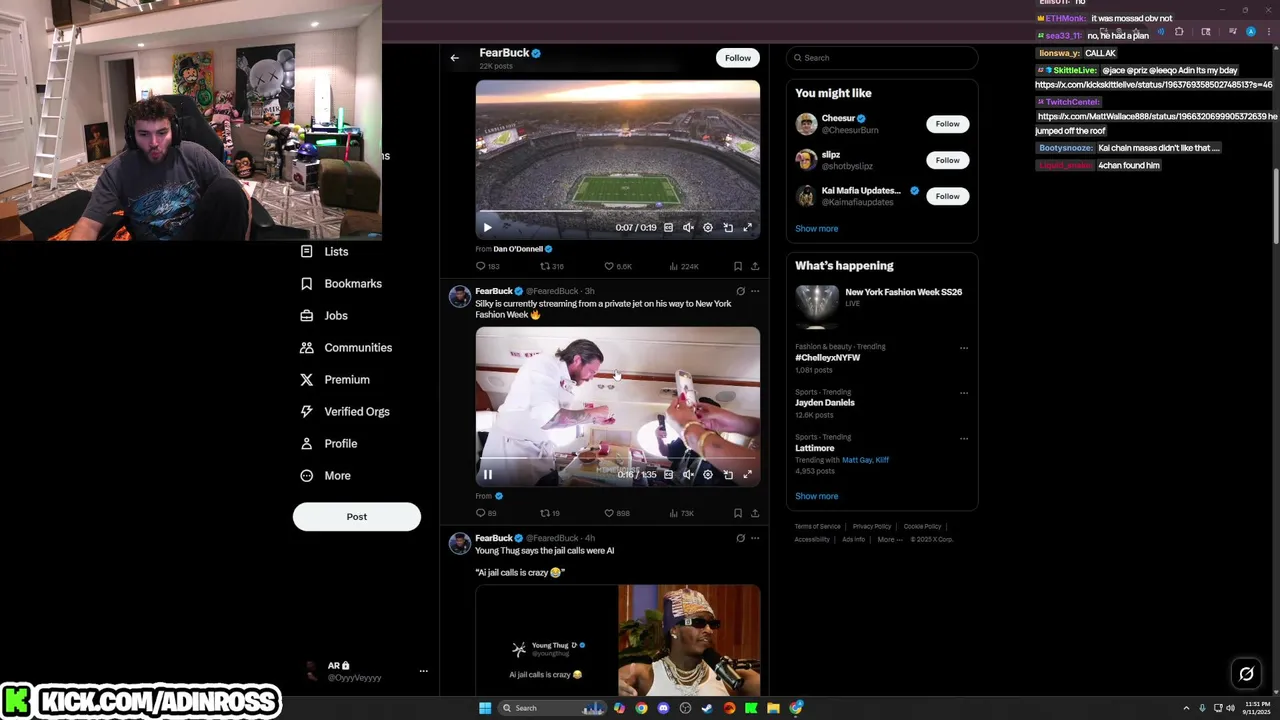Focus the X search field

coord(882,58)
